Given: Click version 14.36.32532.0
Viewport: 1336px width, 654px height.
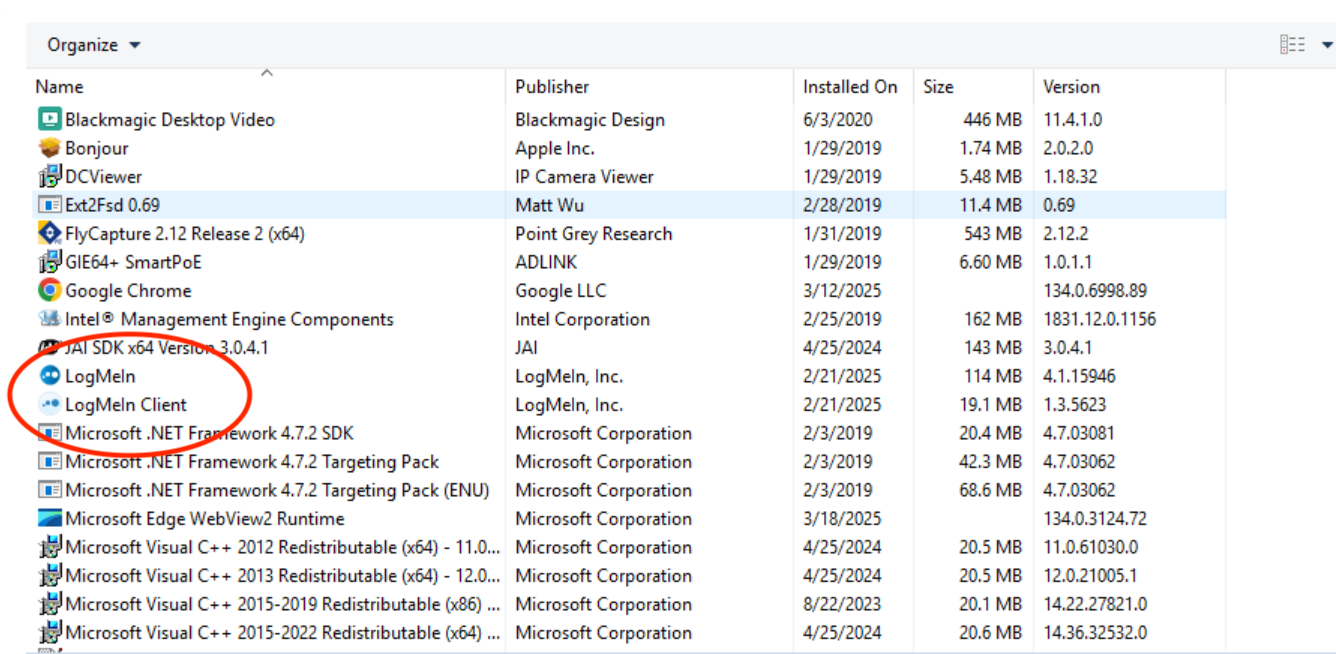Looking at the screenshot, I should tap(1095, 633).
